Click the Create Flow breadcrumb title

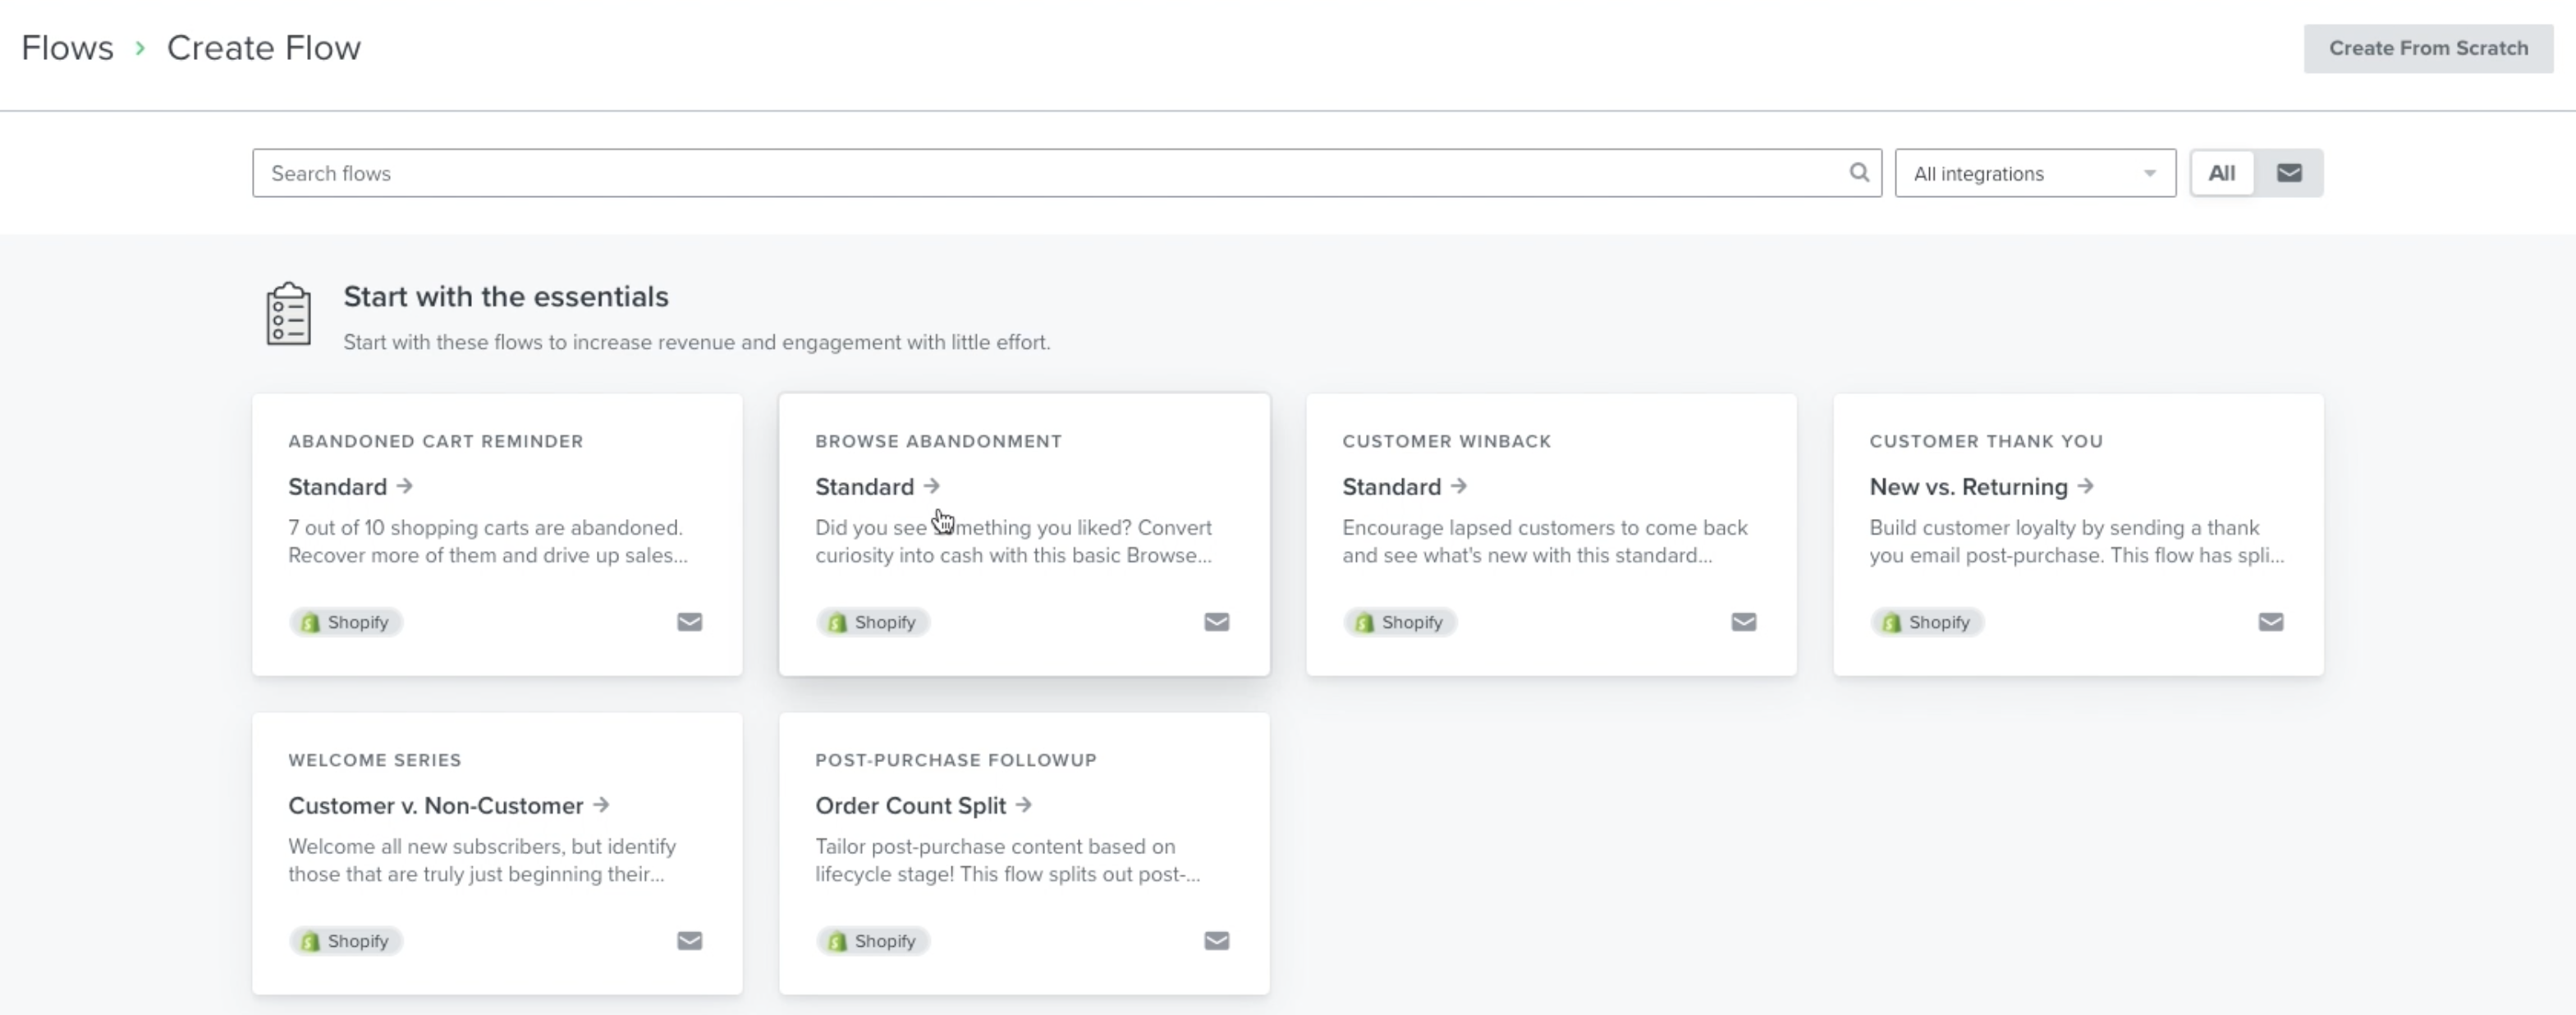(263, 48)
